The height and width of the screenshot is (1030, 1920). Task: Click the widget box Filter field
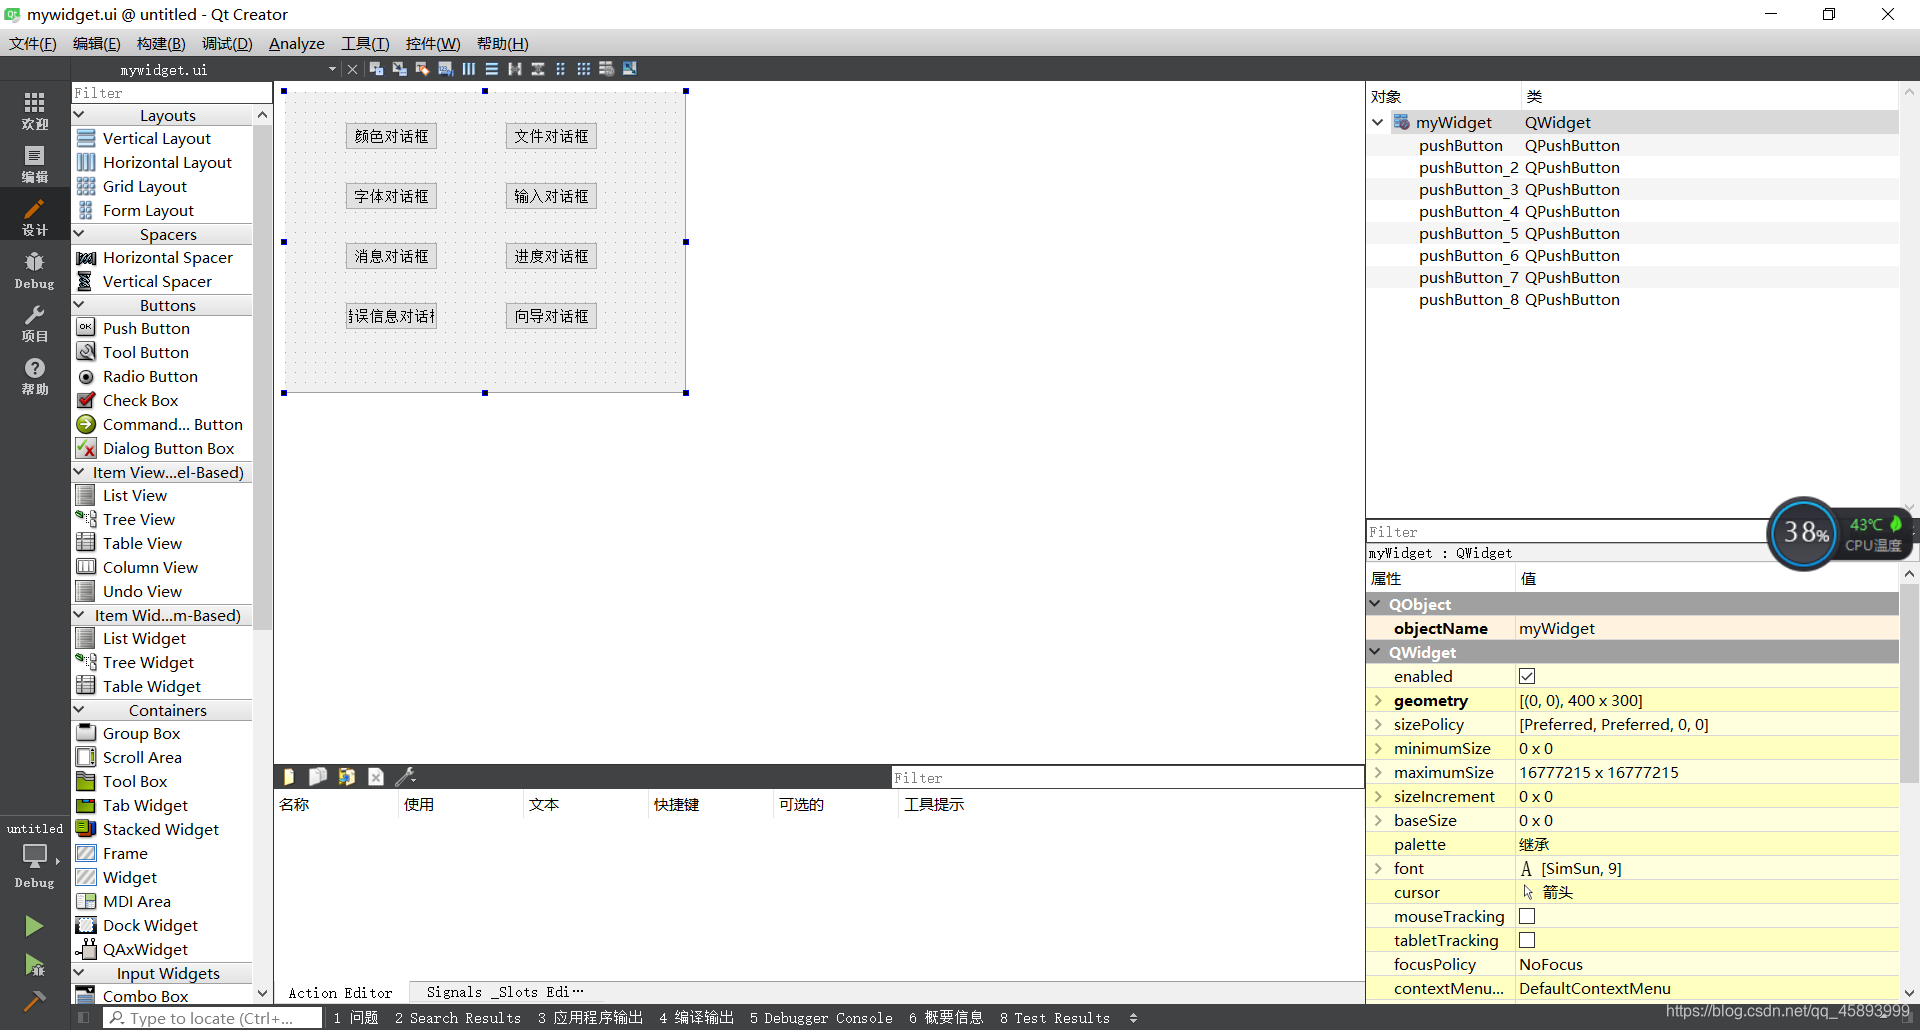pyautogui.click(x=171, y=93)
